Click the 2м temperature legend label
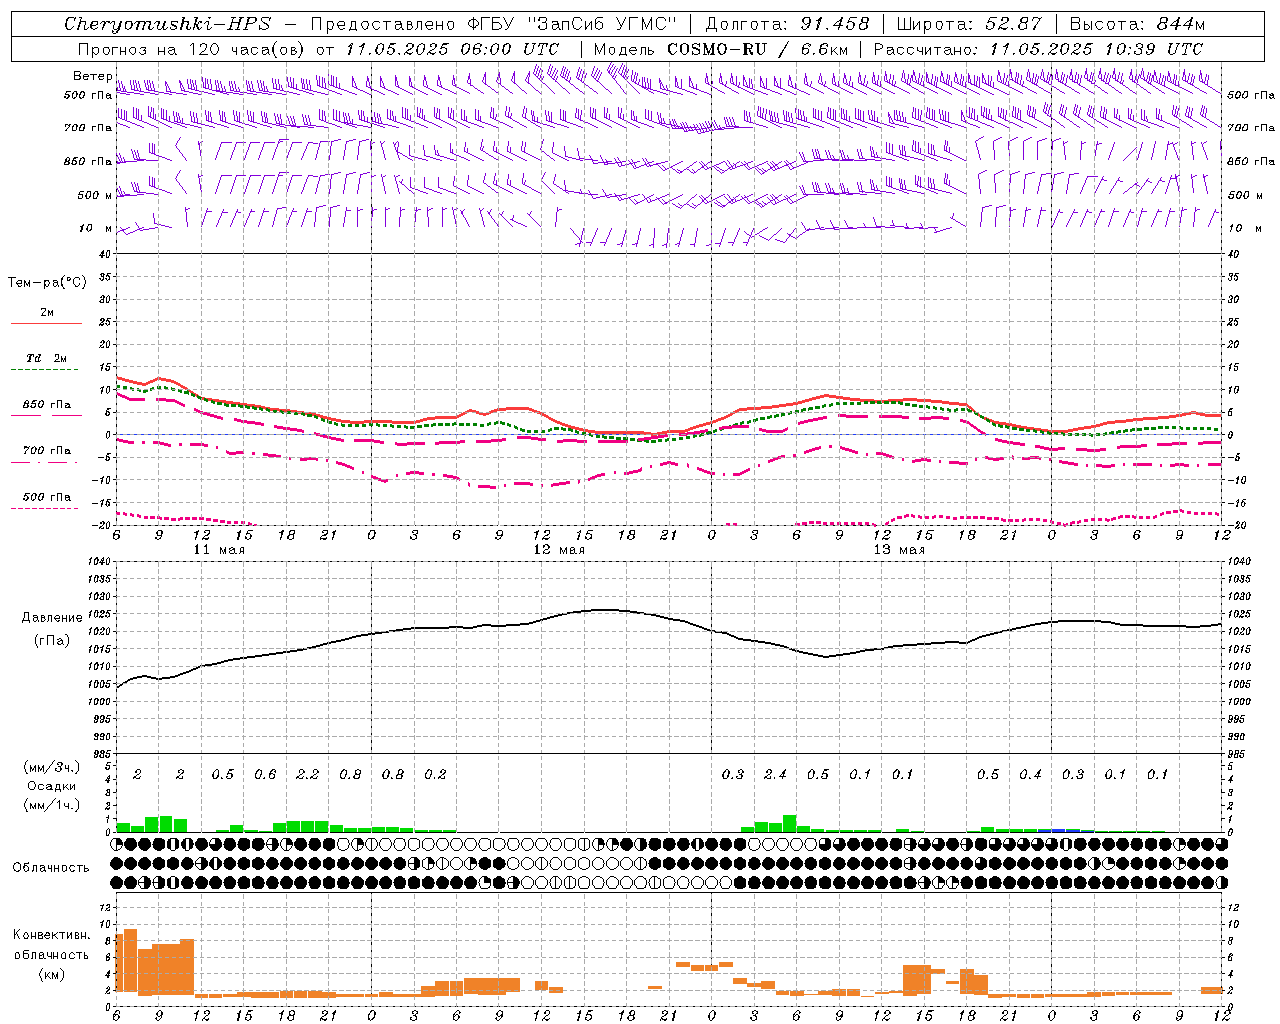The height and width of the screenshot is (1024, 1280). coord(47,313)
